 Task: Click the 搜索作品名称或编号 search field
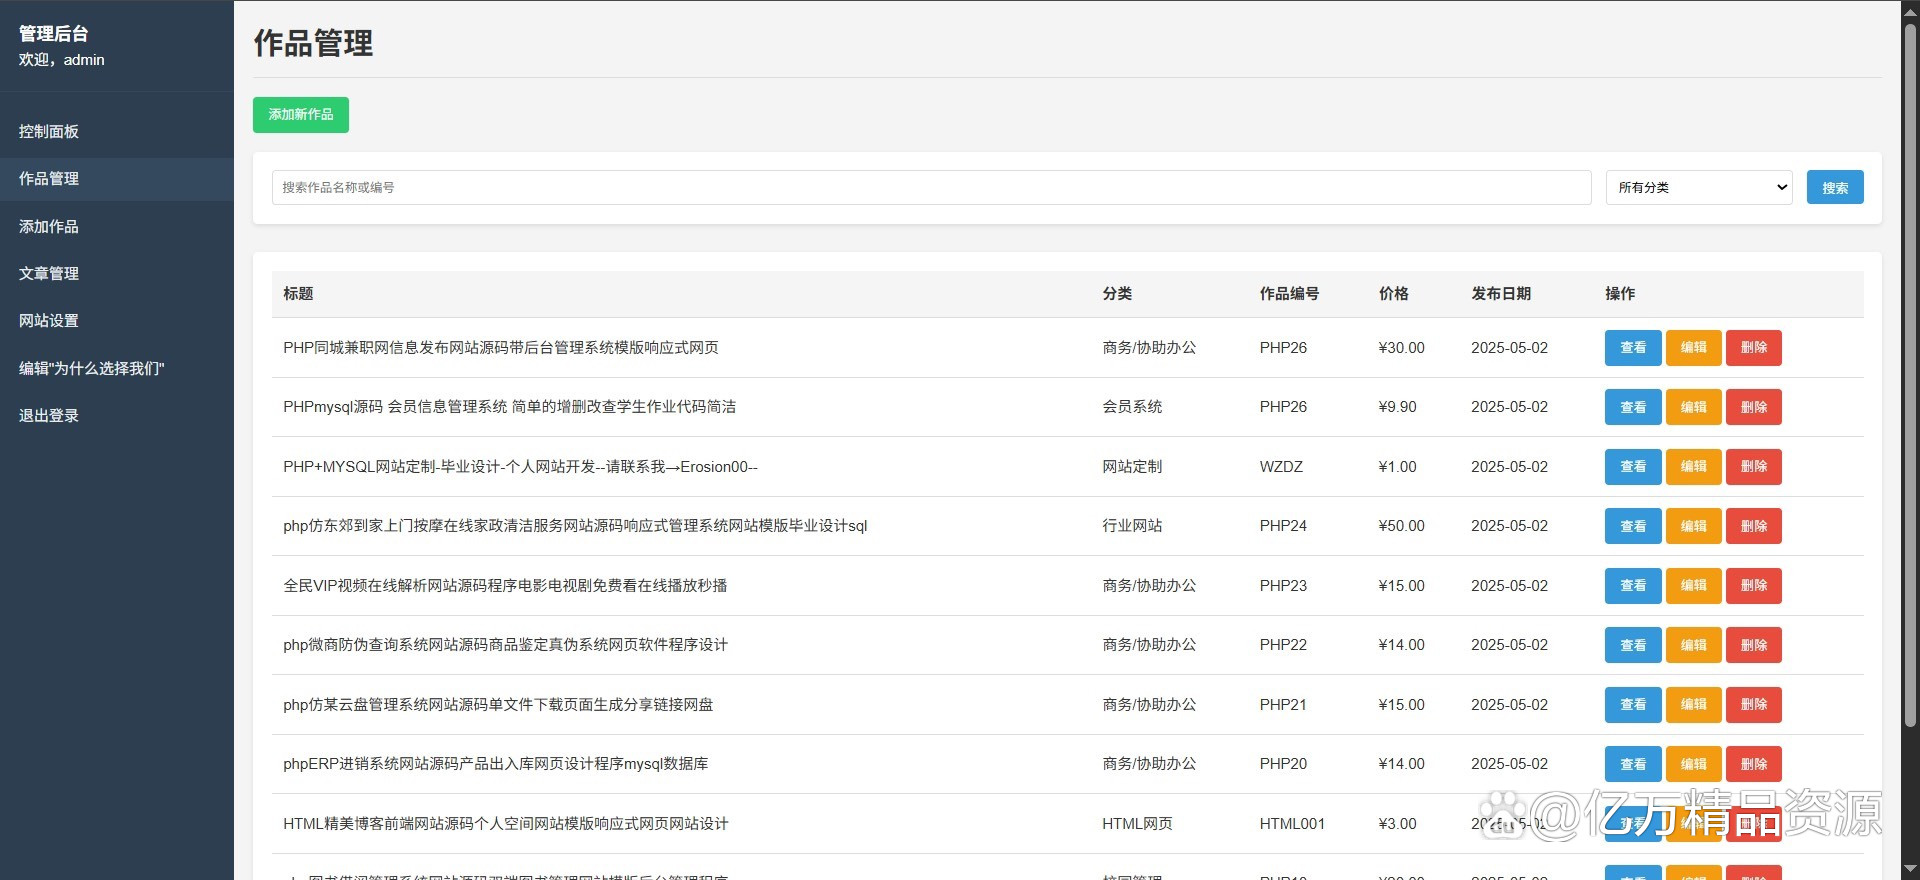point(931,187)
